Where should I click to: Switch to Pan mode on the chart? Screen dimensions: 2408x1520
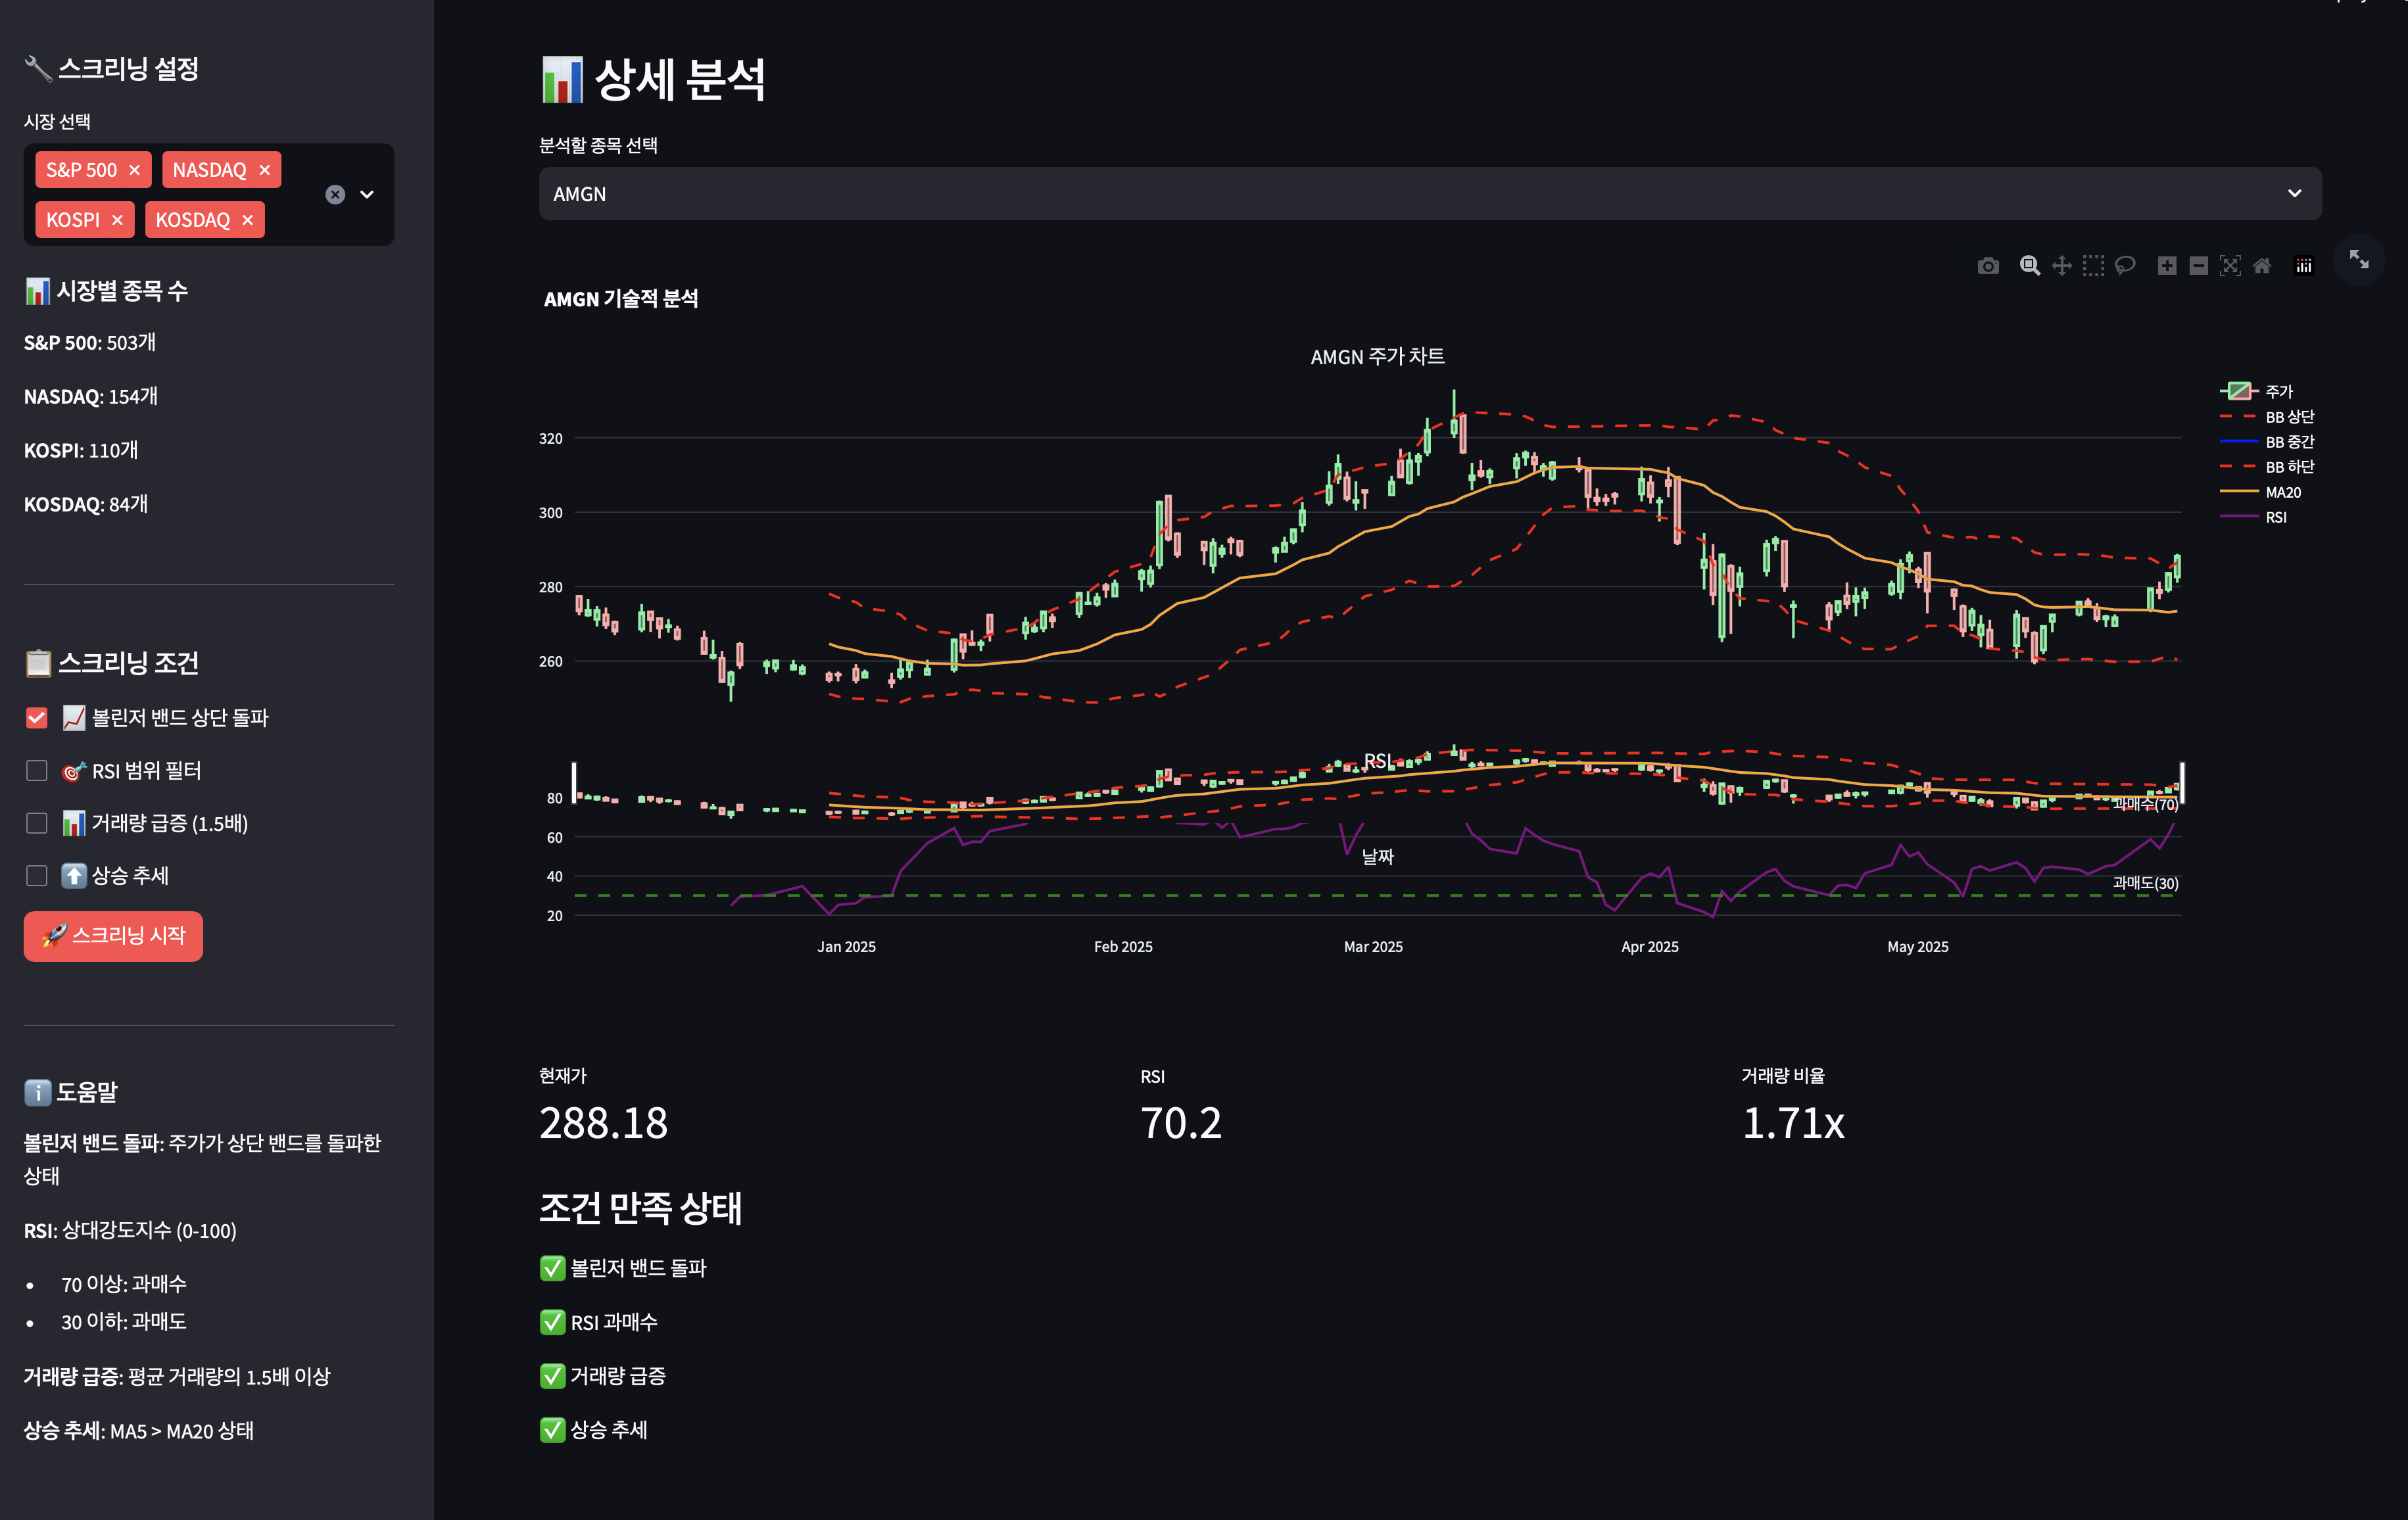click(2061, 266)
